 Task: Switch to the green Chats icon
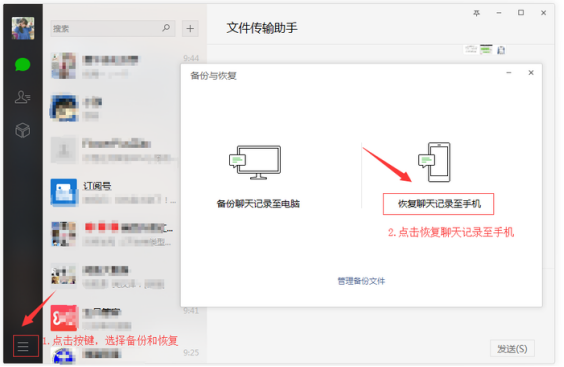(23, 65)
